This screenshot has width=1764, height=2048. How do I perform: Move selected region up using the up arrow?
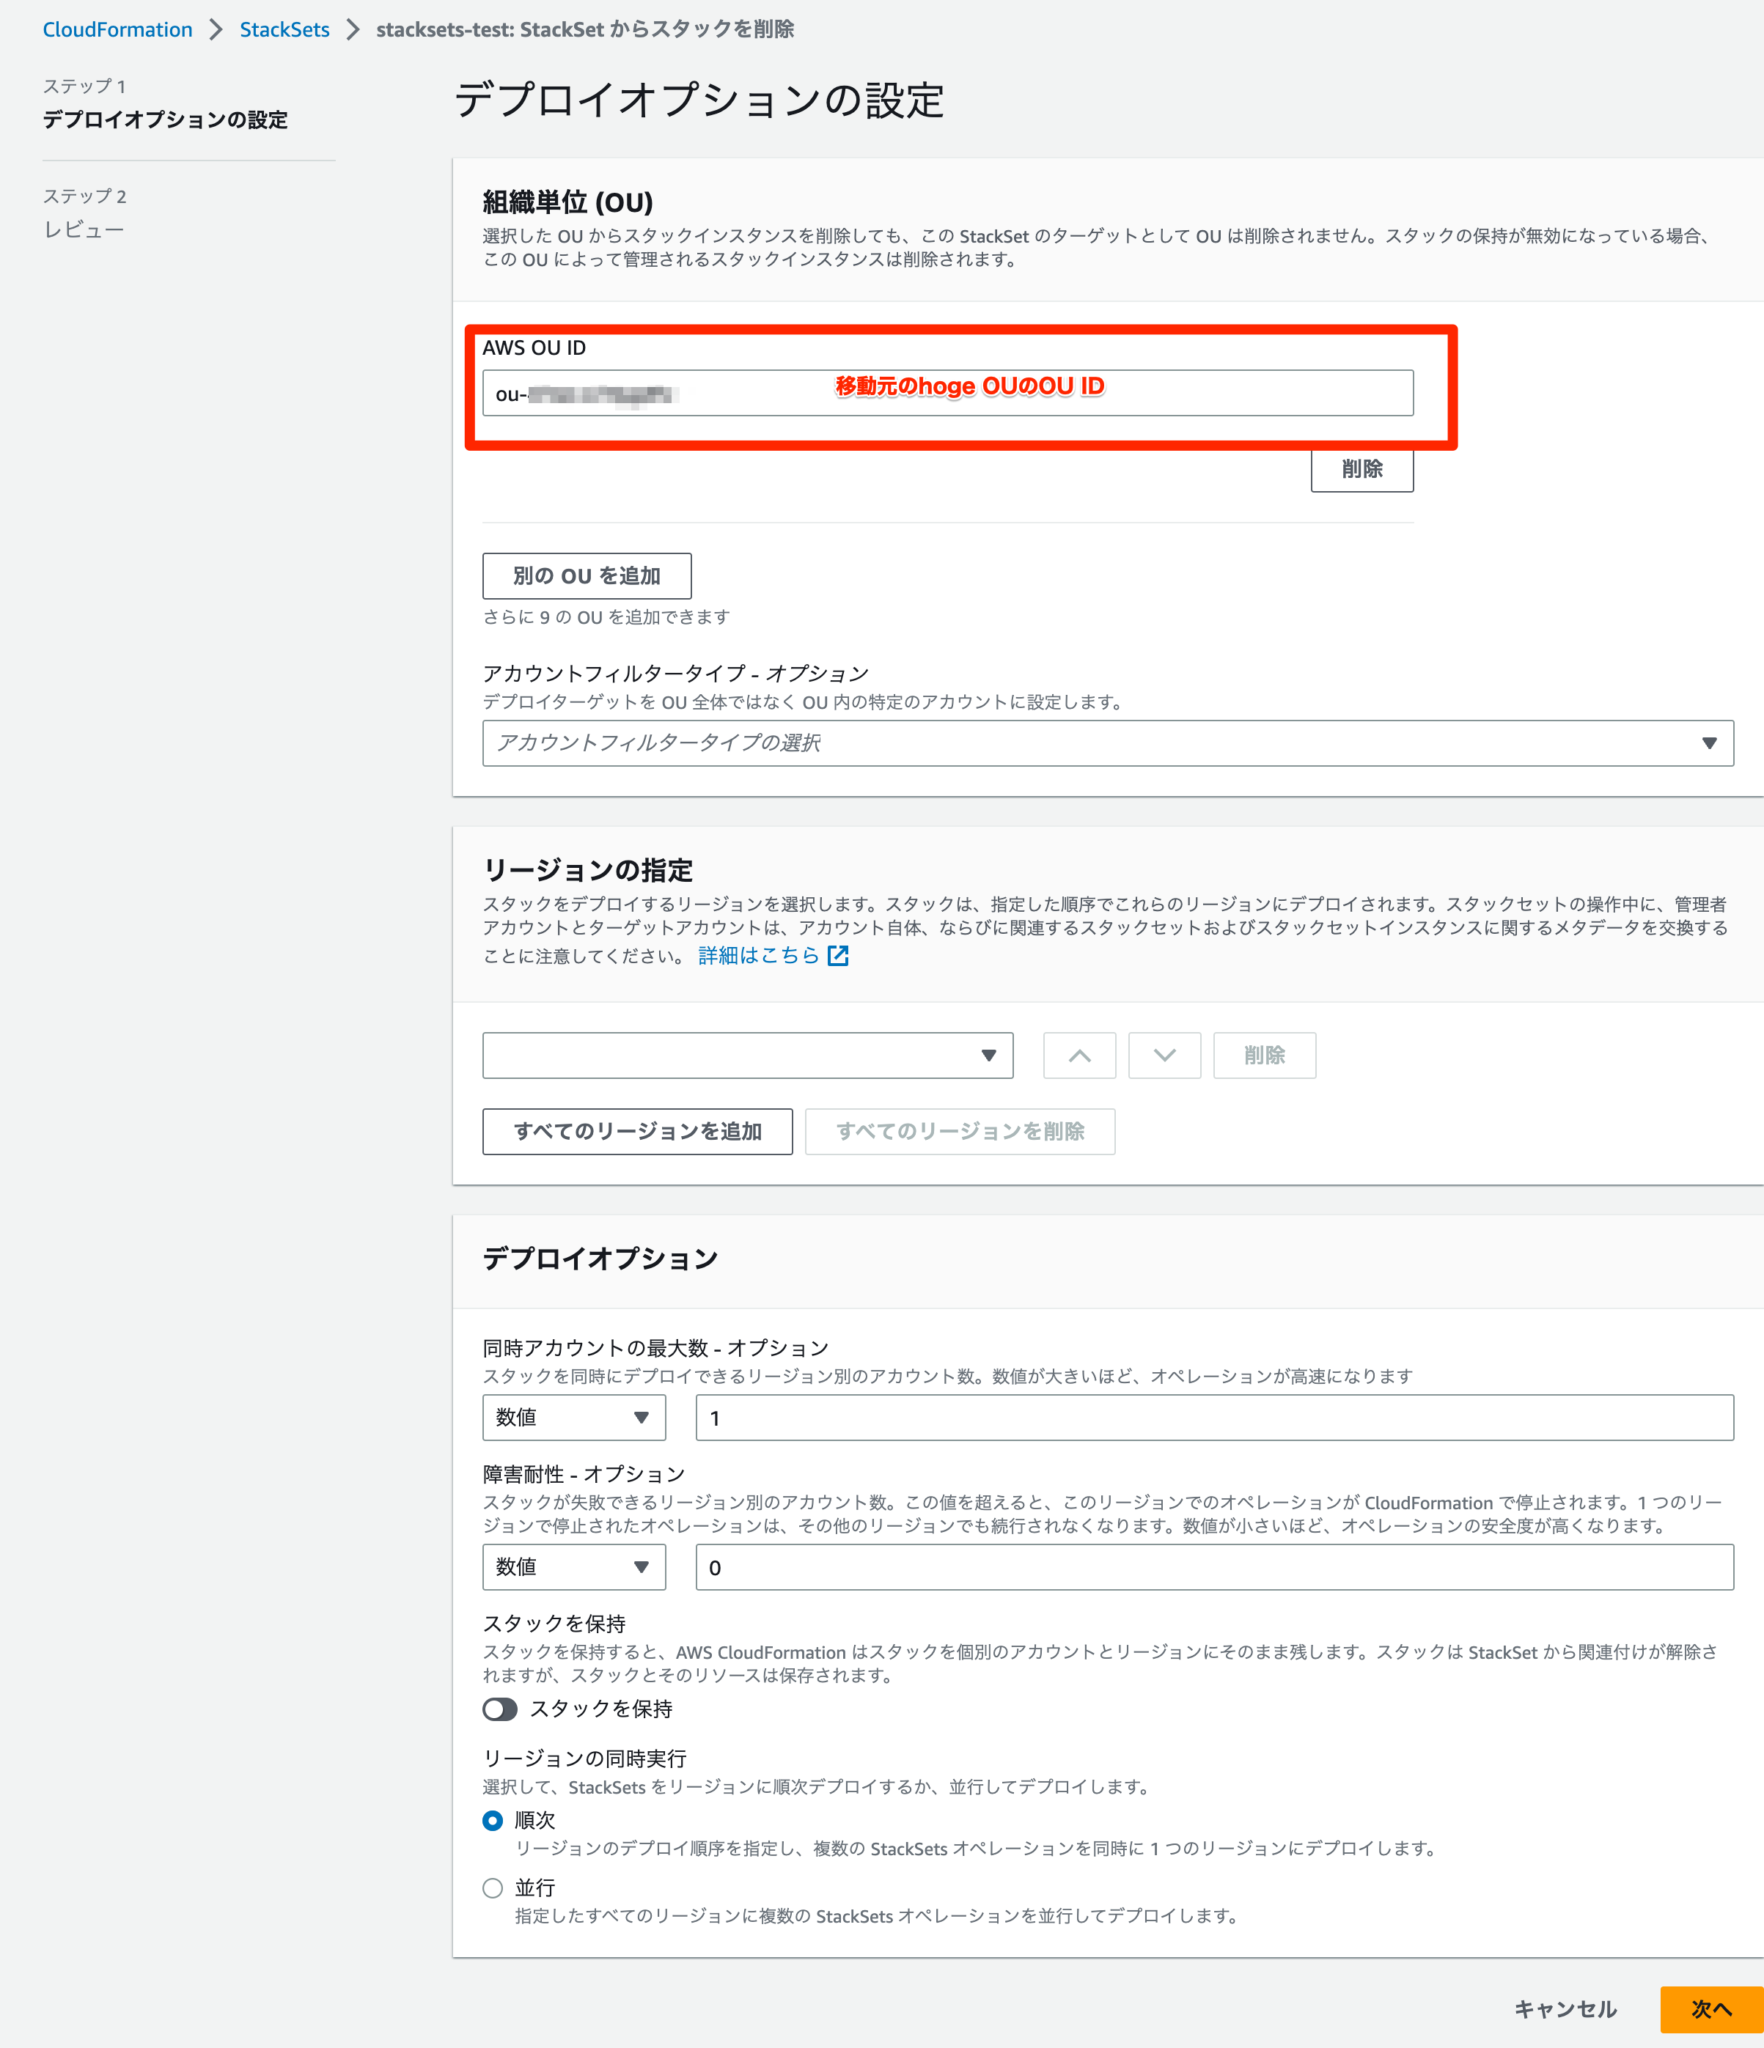(x=1079, y=1055)
